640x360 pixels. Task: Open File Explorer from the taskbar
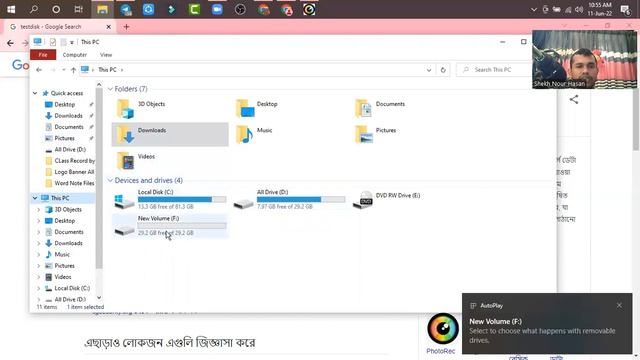[x=102, y=9]
